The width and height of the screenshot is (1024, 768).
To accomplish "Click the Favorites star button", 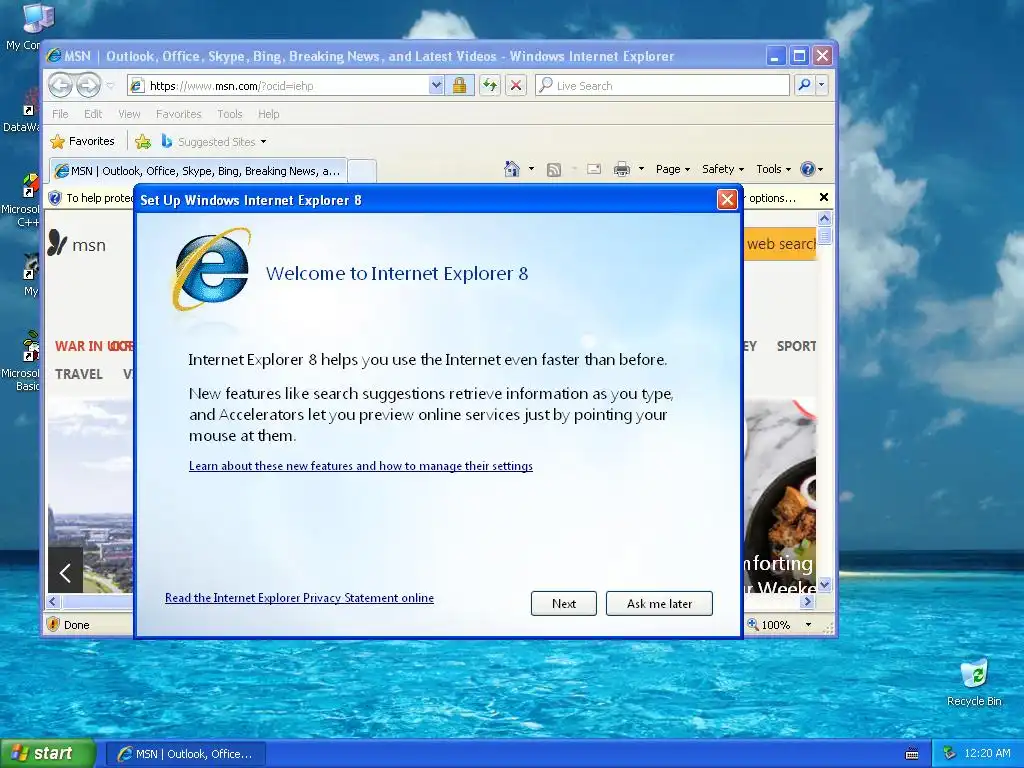I will click(x=83, y=141).
